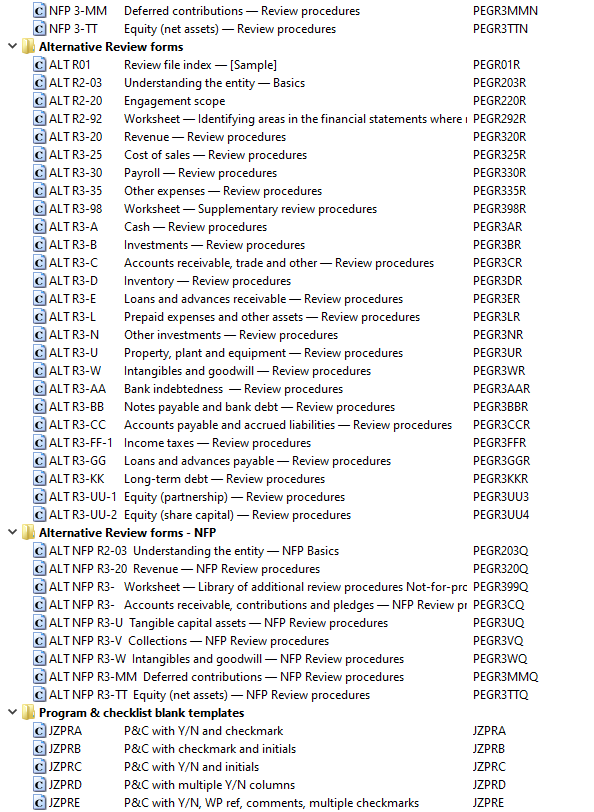
Task: Click the document icon for JZPRA template
Action: 39,731
